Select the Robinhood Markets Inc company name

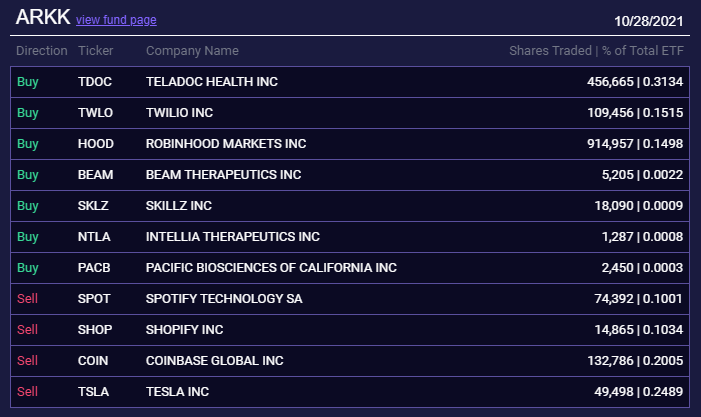(226, 143)
